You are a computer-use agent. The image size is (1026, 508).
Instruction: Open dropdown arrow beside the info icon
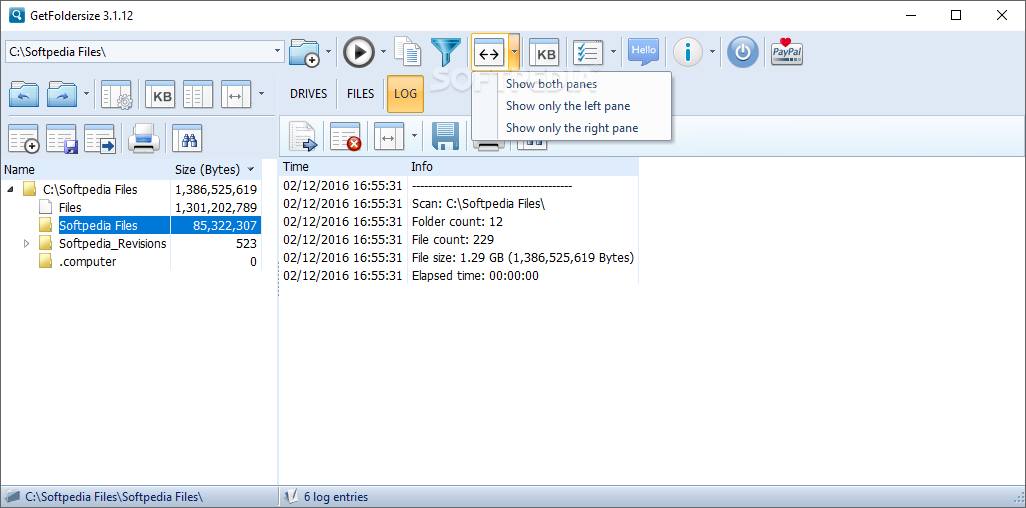coord(713,52)
